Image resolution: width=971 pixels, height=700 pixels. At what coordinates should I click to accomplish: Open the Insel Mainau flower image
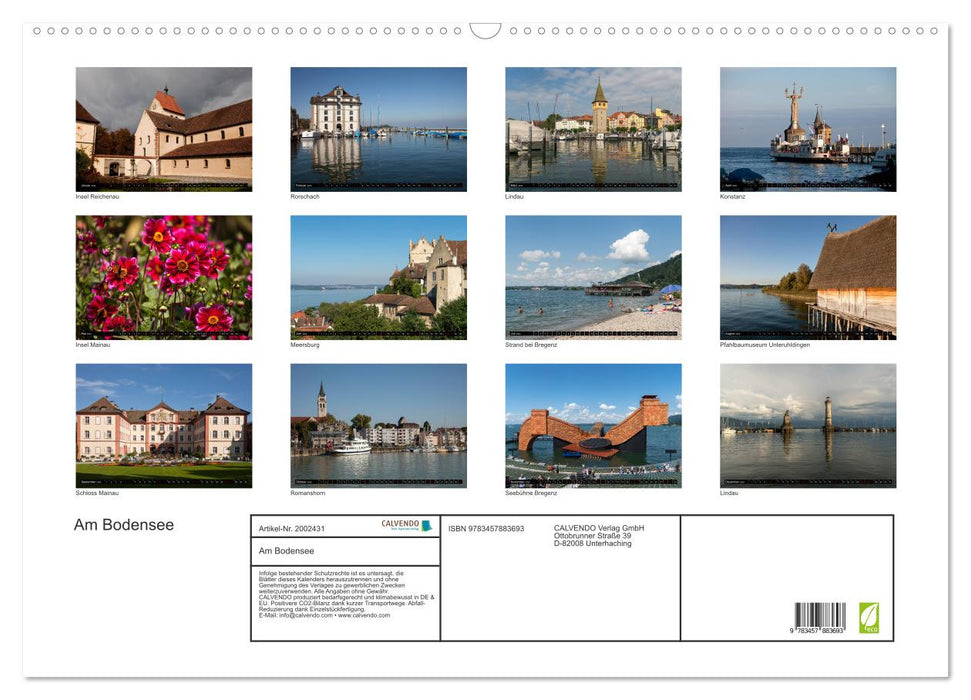pyautogui.click(x=164, y=277)
